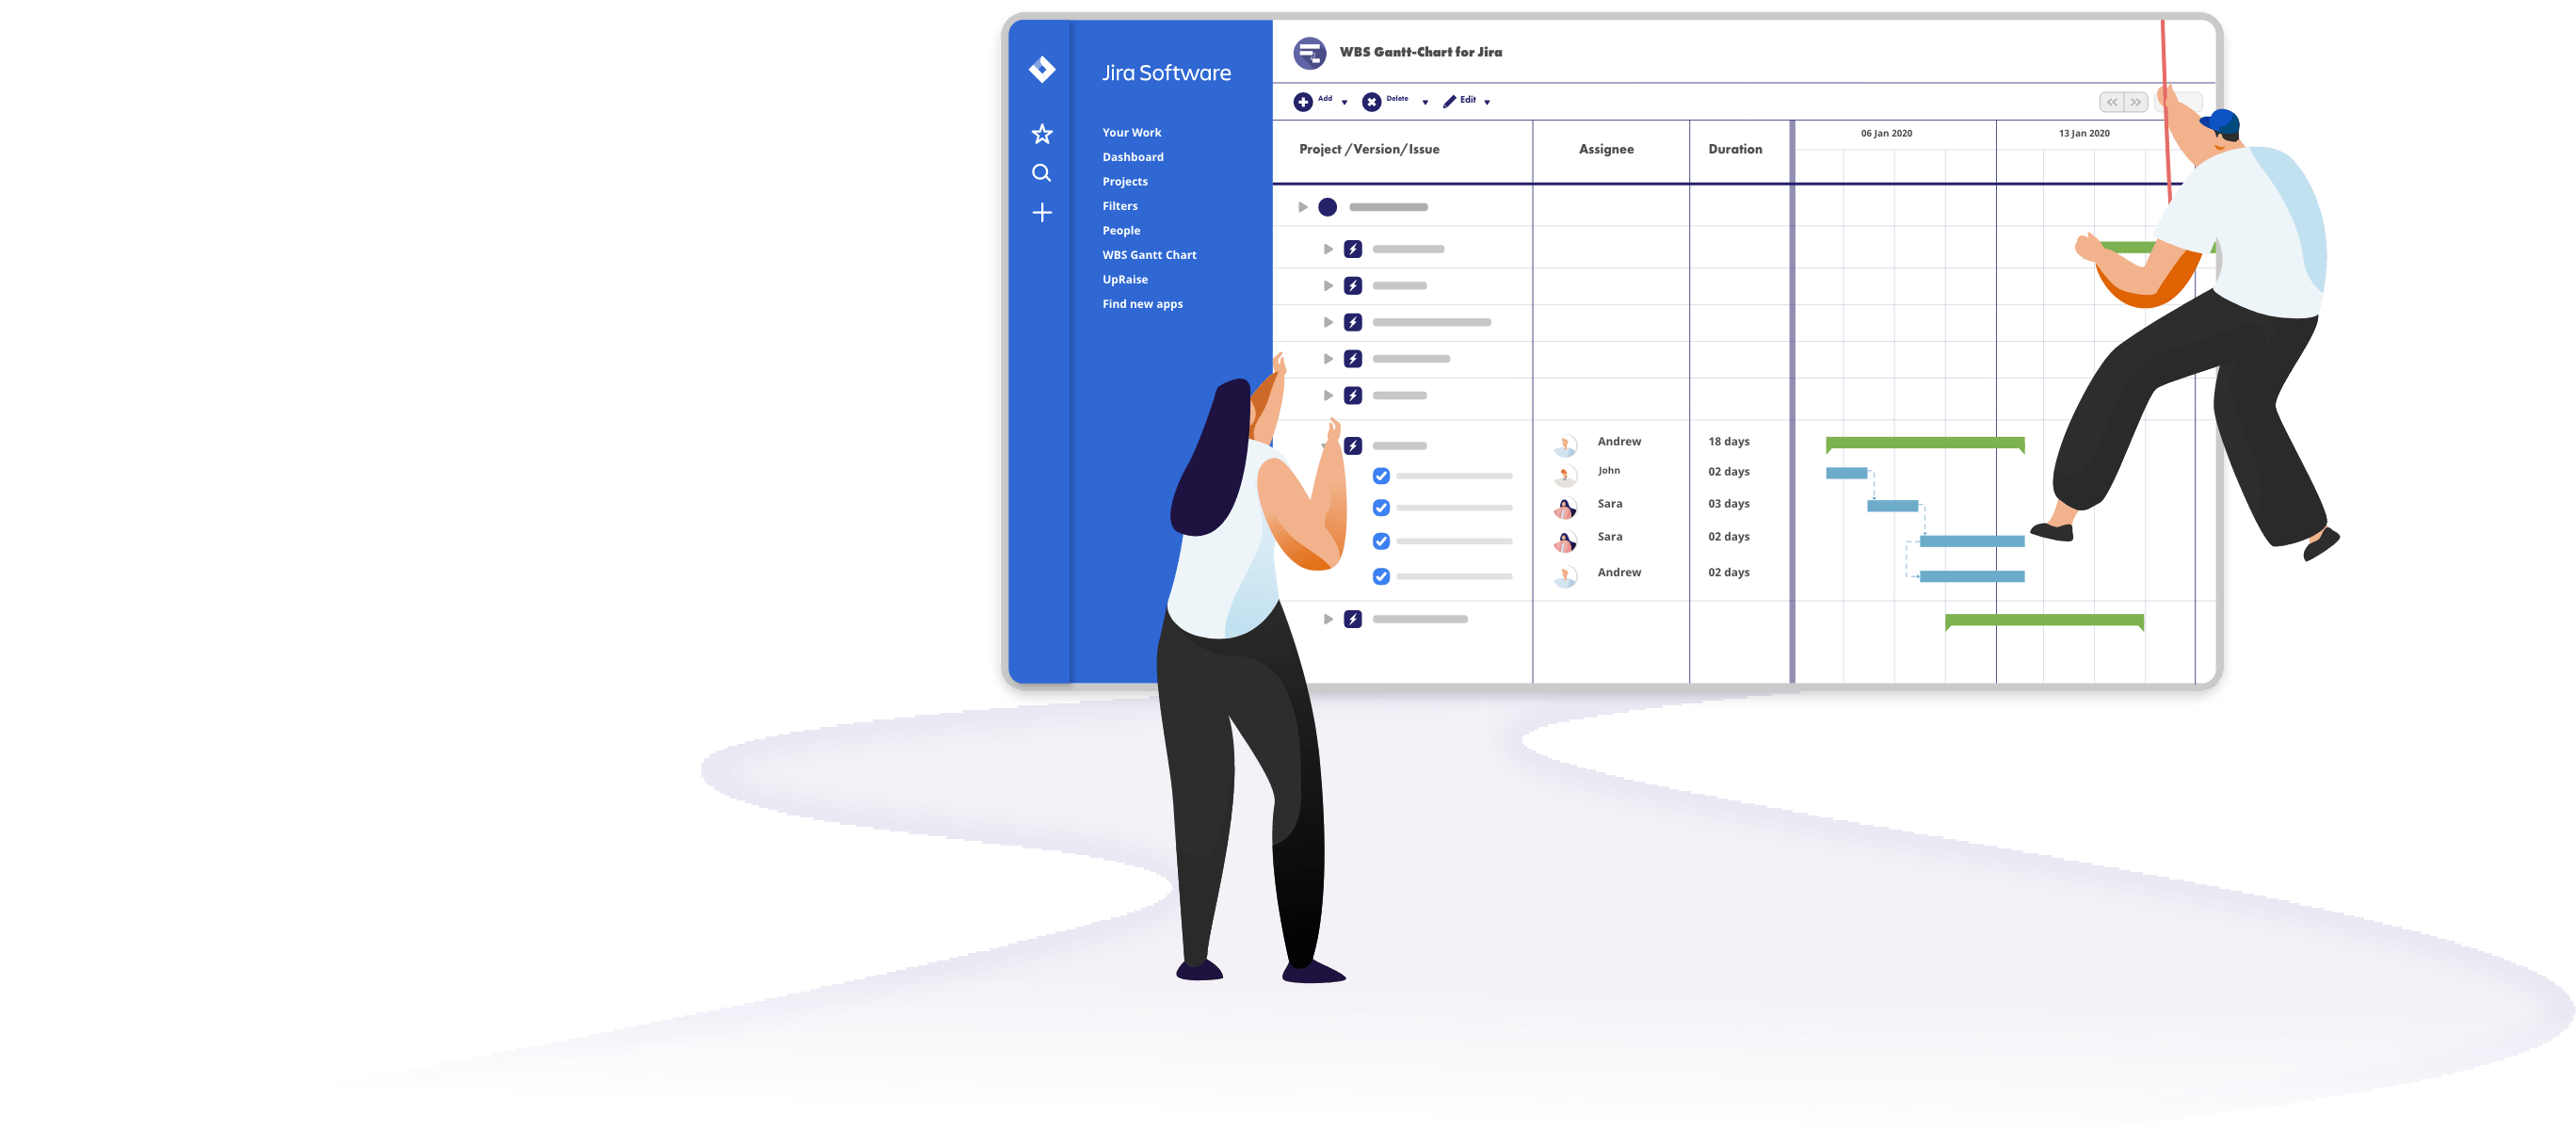This screenshot has width=2576, height=1146.
Task: Click Andrew's avatar in the last 02 days row
Action: pos(1565,576)
